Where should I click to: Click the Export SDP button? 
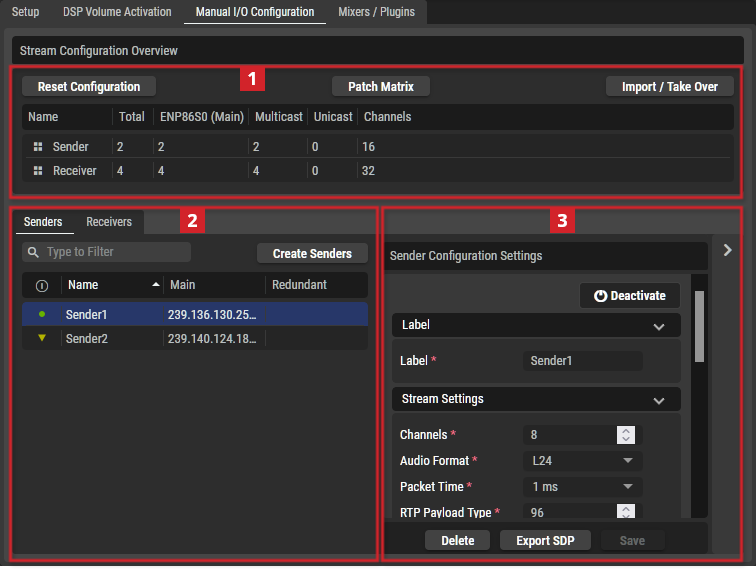tap(545, 541)
